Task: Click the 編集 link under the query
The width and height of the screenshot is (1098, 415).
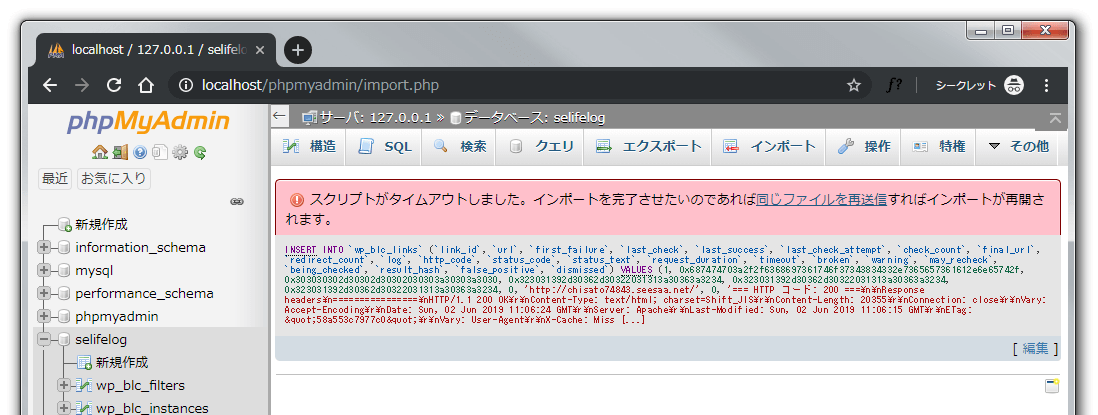Action: tap(1035, 348)
